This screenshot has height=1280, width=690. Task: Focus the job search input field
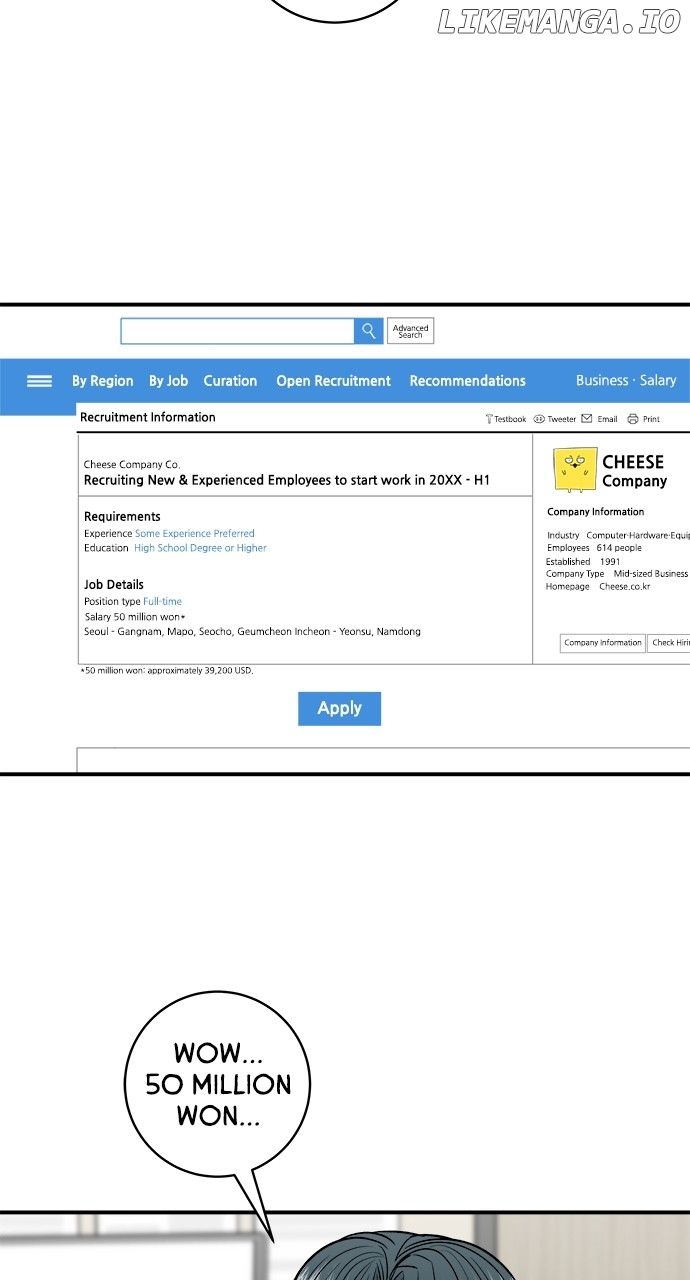237,331
